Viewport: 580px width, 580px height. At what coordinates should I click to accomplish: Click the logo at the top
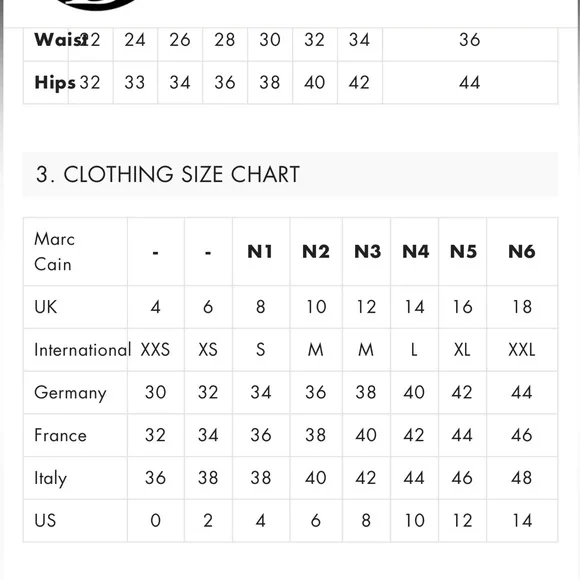(x=95, y=4)
